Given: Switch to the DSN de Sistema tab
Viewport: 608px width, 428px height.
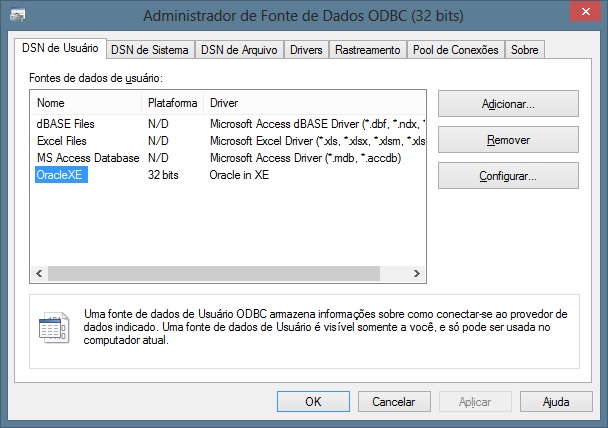Looking at the screenshot, I should point(149,50).
